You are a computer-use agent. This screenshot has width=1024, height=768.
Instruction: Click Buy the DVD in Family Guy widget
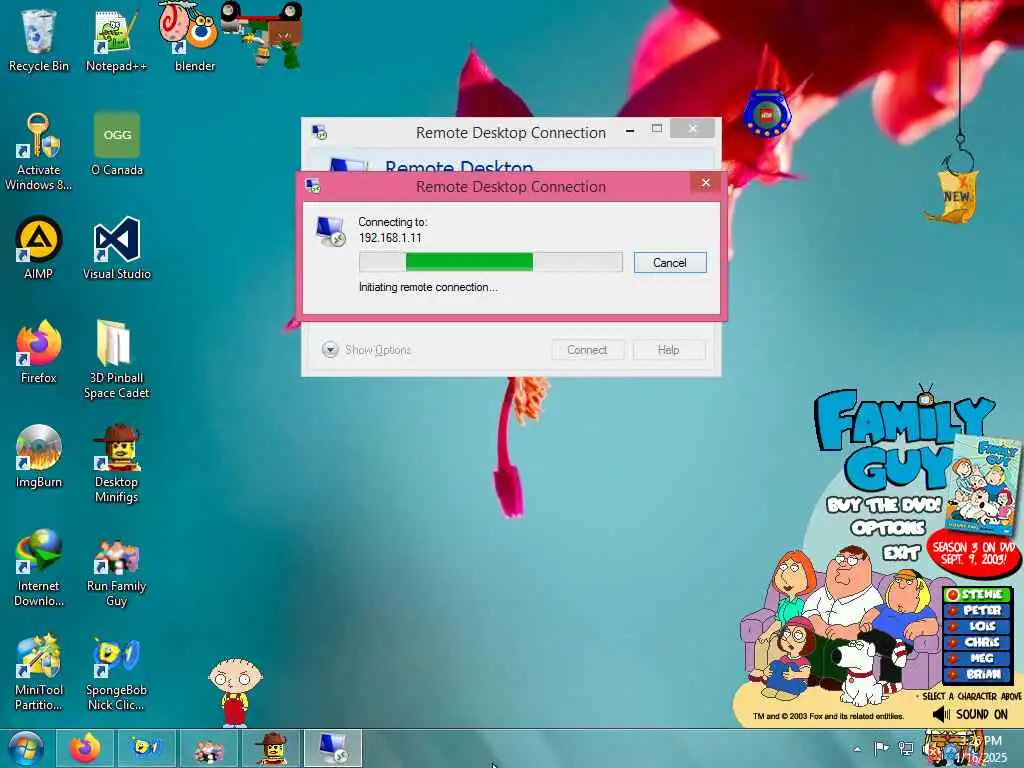coord(884,505)
